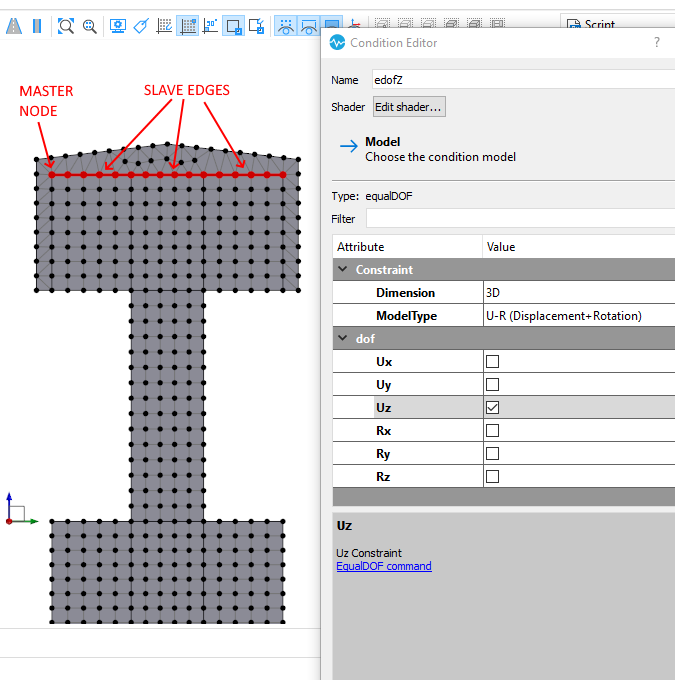Screen dimensions: 675x680
Task: Click the Edit shader button
Action: pyautogui.click(x=409, y=107)
